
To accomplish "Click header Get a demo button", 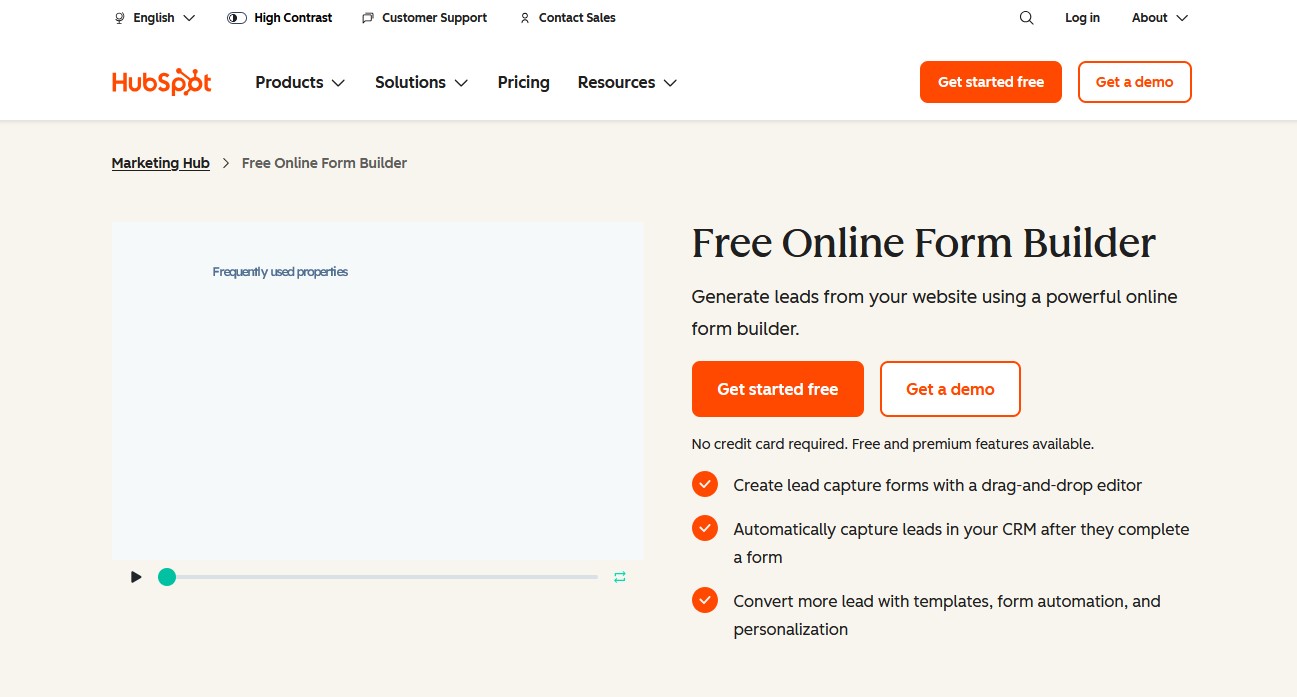I will point(1135,82).
